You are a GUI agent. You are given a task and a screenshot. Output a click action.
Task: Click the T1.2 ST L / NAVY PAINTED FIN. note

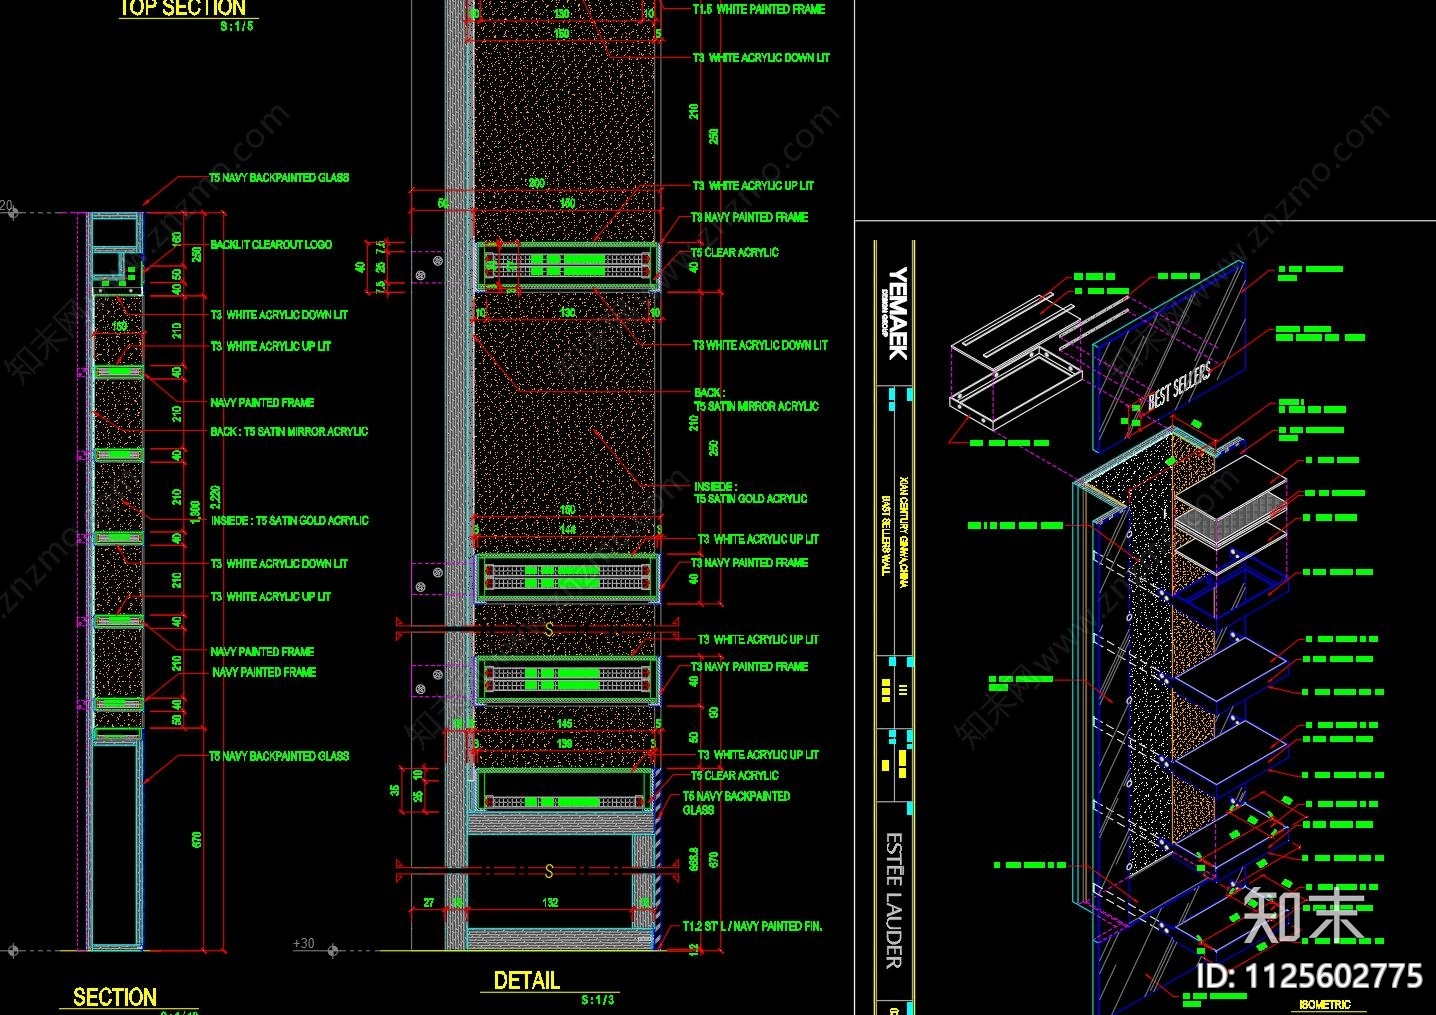pos(753,927)
